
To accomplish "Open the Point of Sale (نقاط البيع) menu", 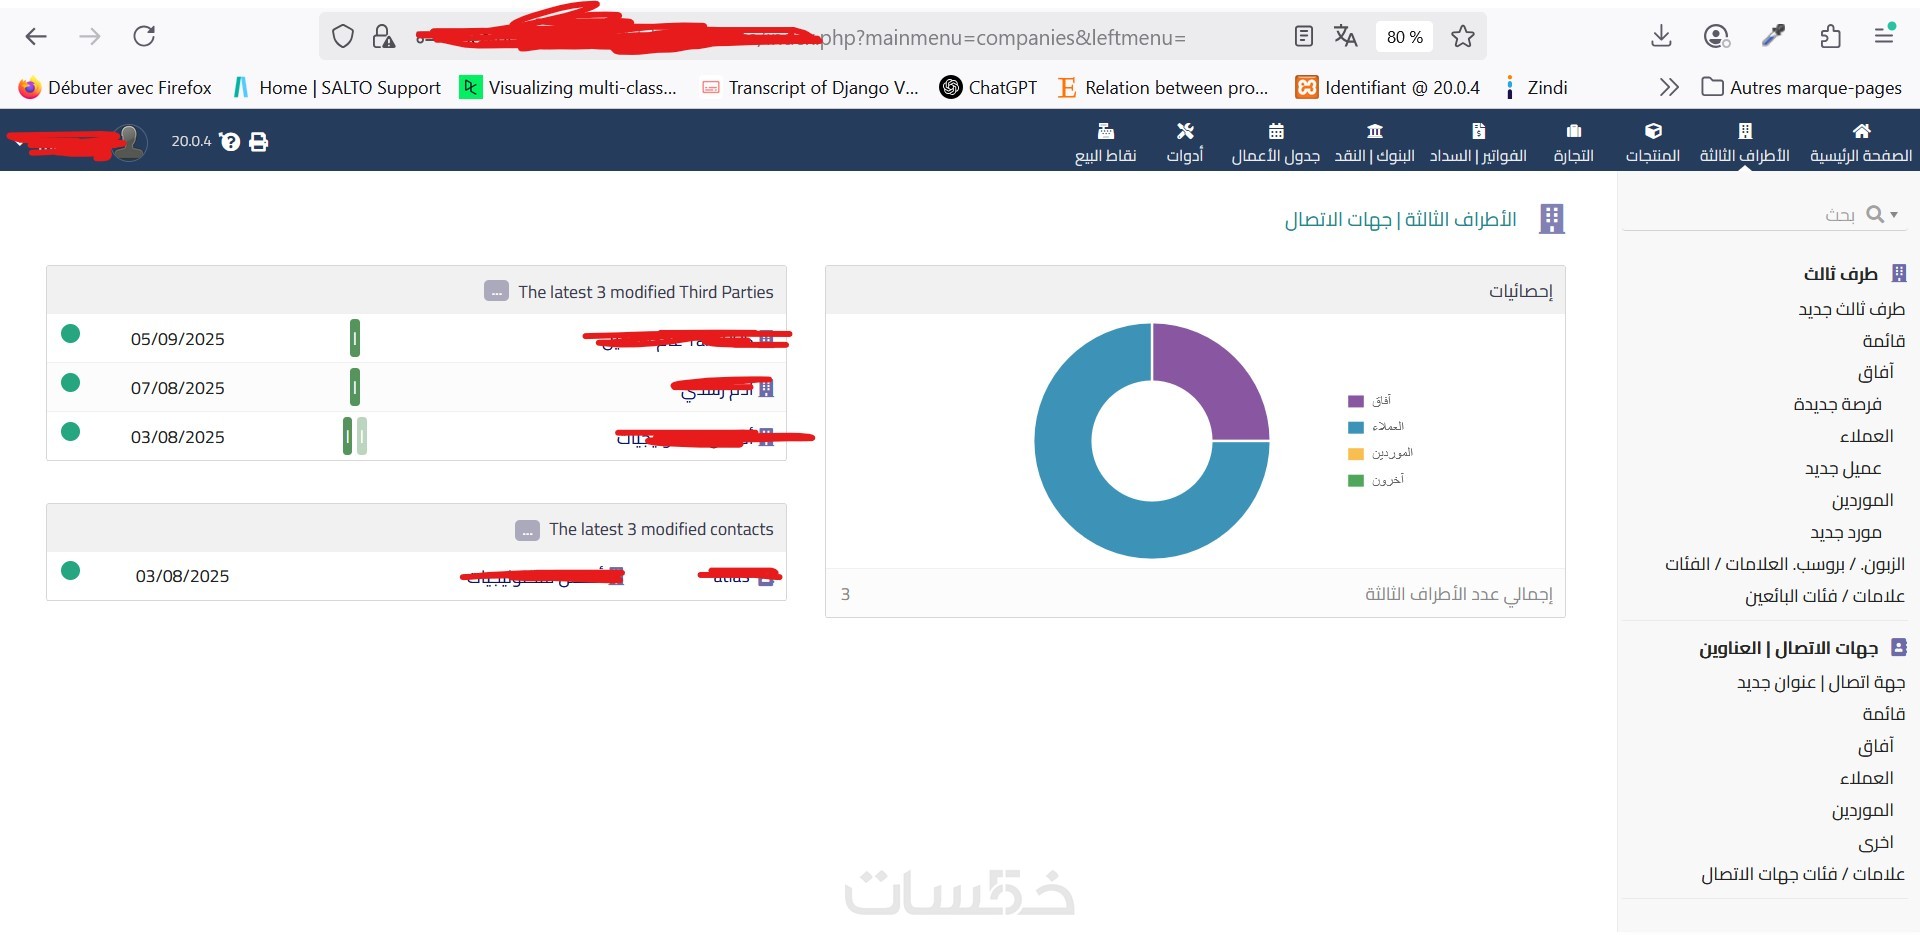I will point(1105,142).
